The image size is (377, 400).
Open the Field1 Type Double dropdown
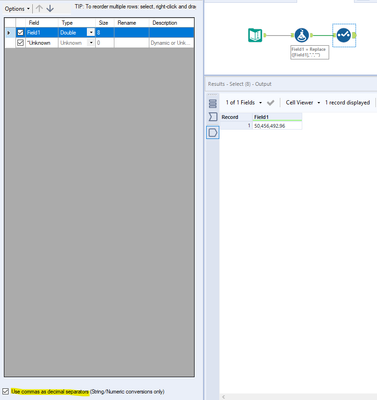(x=91, y=33)
